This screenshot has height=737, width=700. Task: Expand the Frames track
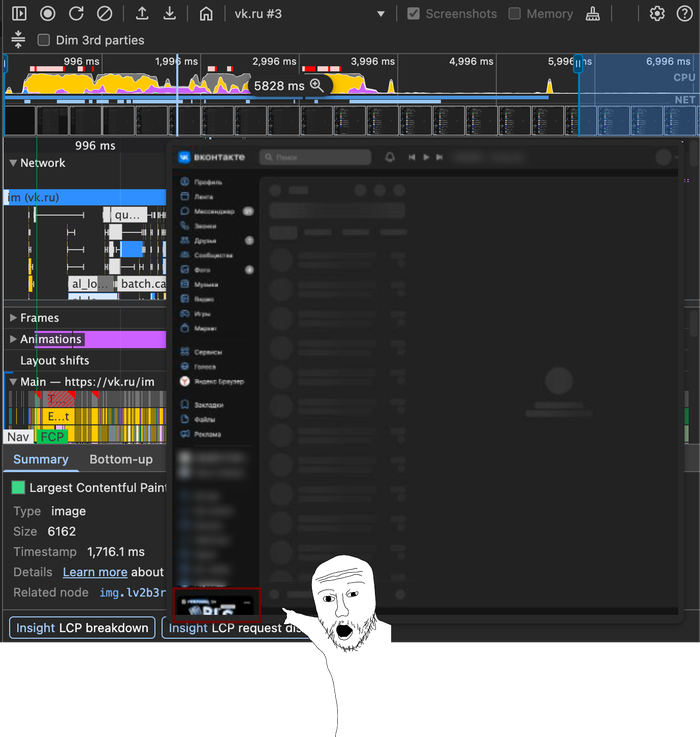tap(13, 318)
